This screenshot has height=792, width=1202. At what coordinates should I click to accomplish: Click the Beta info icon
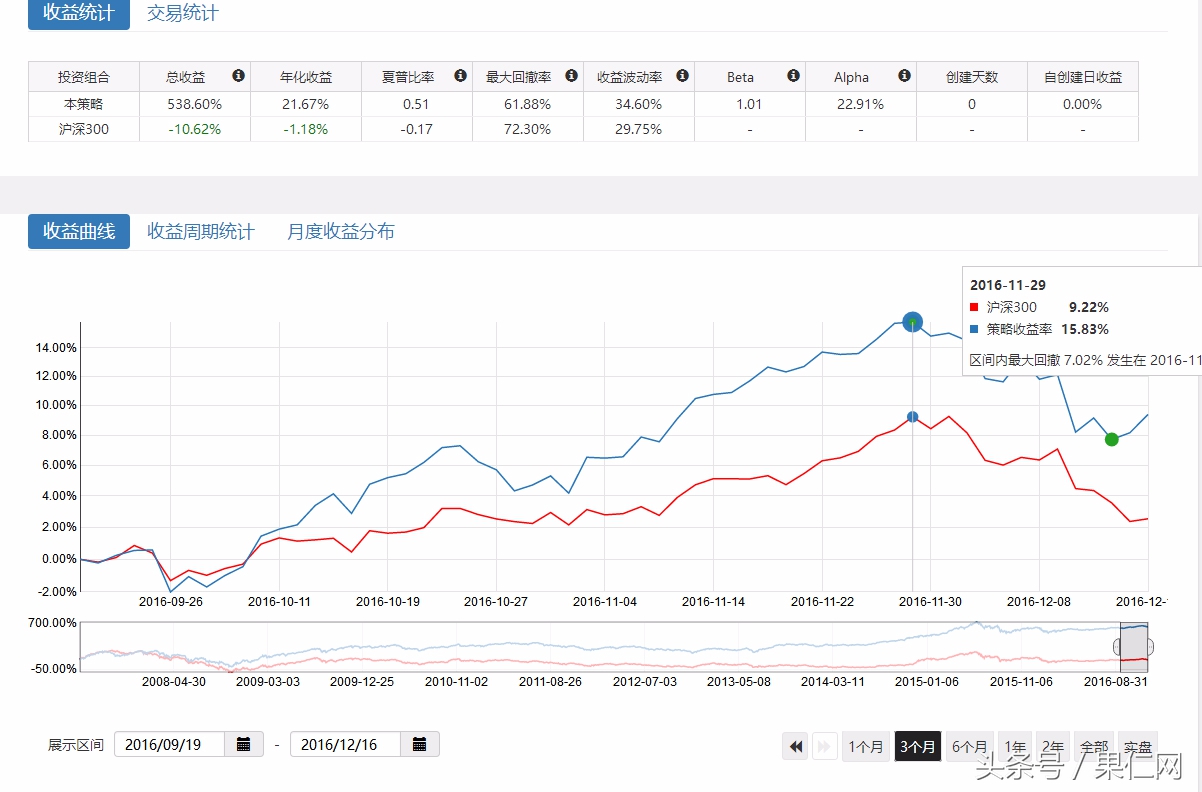793,76
